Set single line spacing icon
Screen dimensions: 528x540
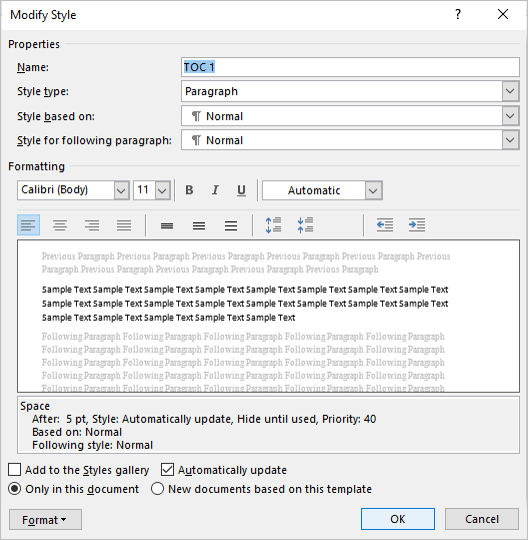coord(167,226)
